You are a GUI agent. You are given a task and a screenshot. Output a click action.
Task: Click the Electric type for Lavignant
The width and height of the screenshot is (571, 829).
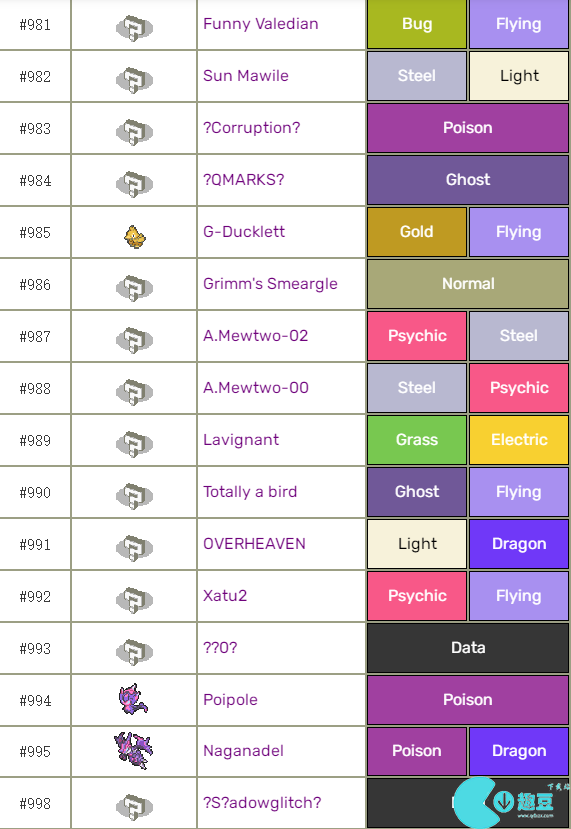point(519,439)
